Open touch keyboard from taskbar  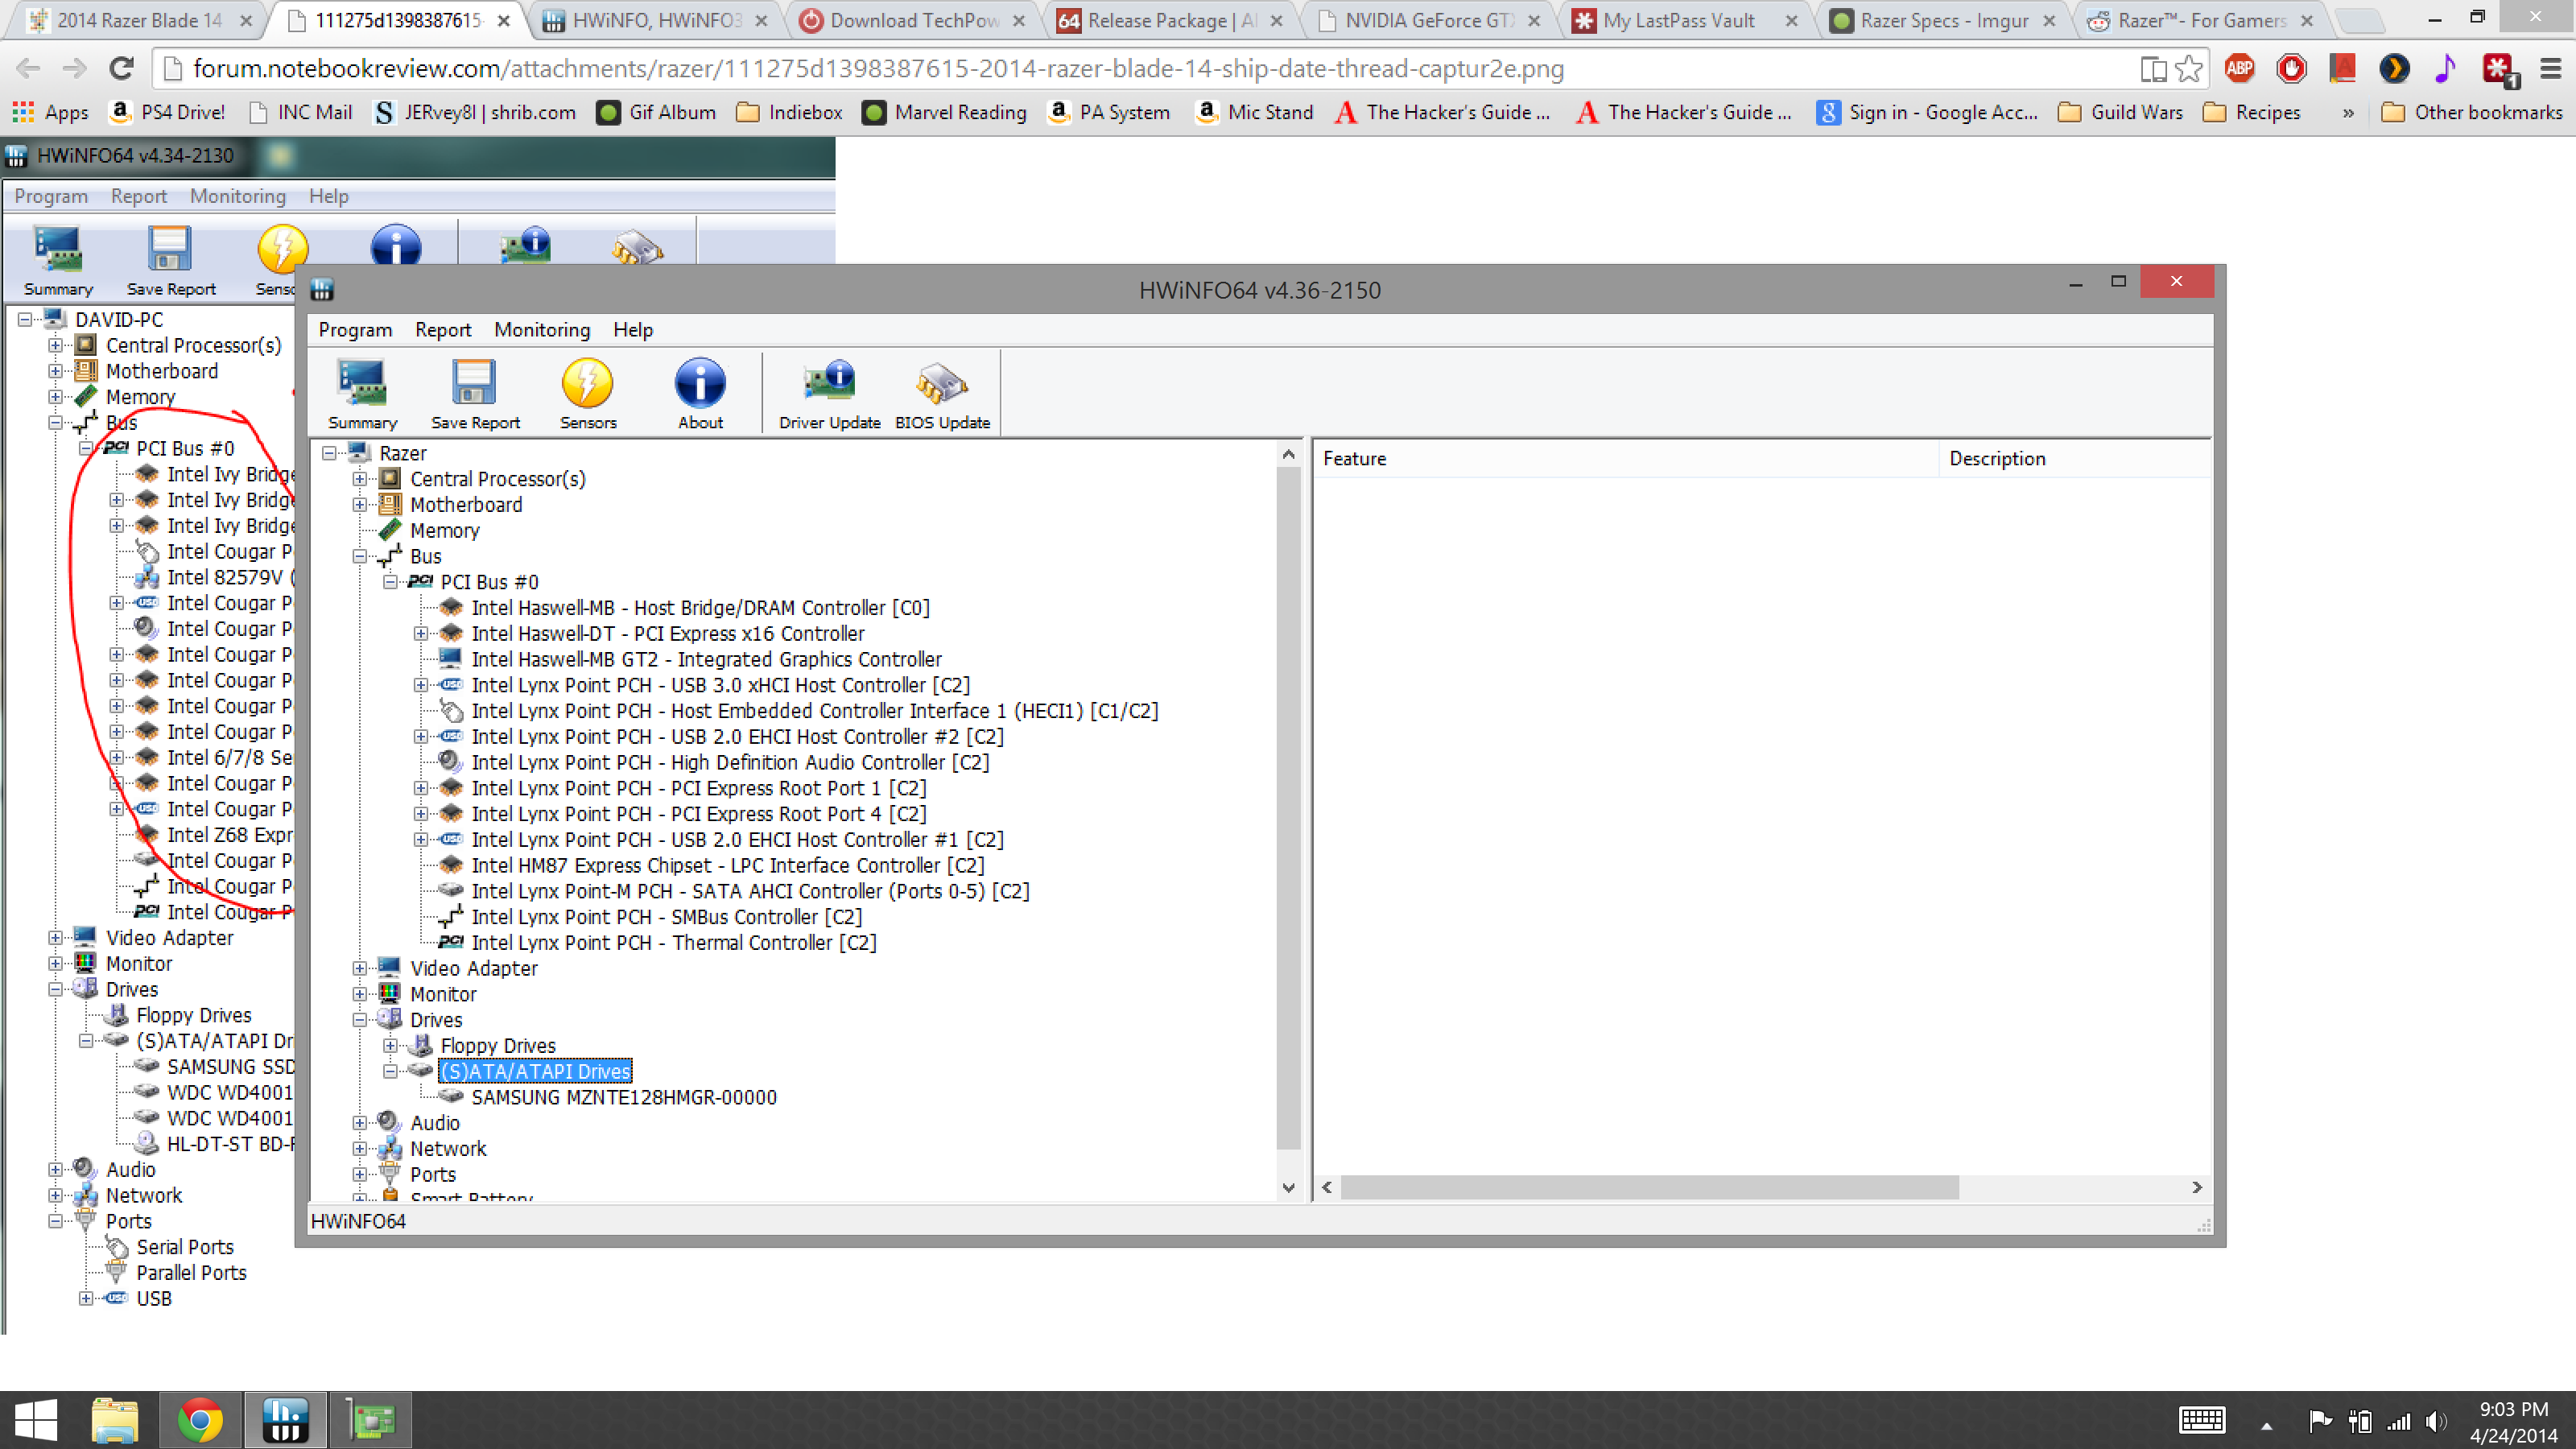pos(2202,1421)
